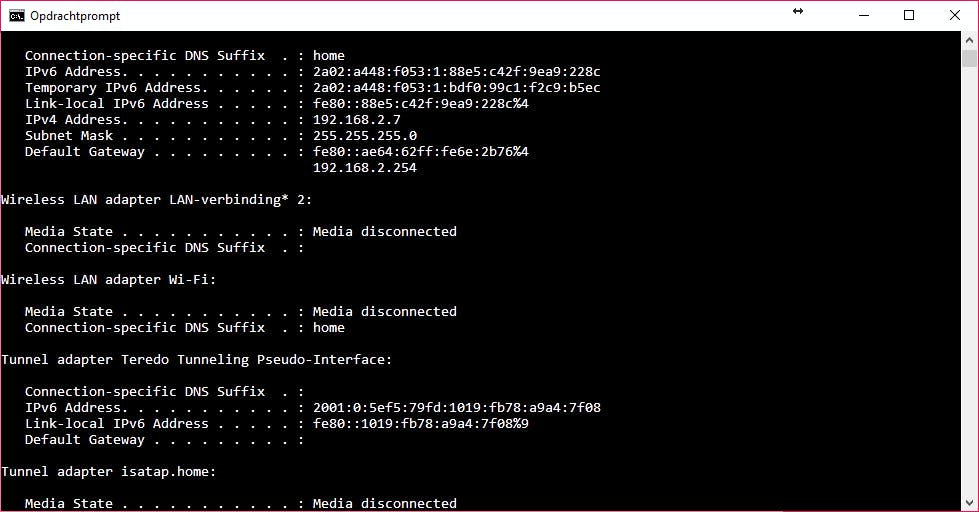This screenshot has width=979, height=512.
Task: Click the empty scrollbar track below thumb
Action: coord(969,300)
